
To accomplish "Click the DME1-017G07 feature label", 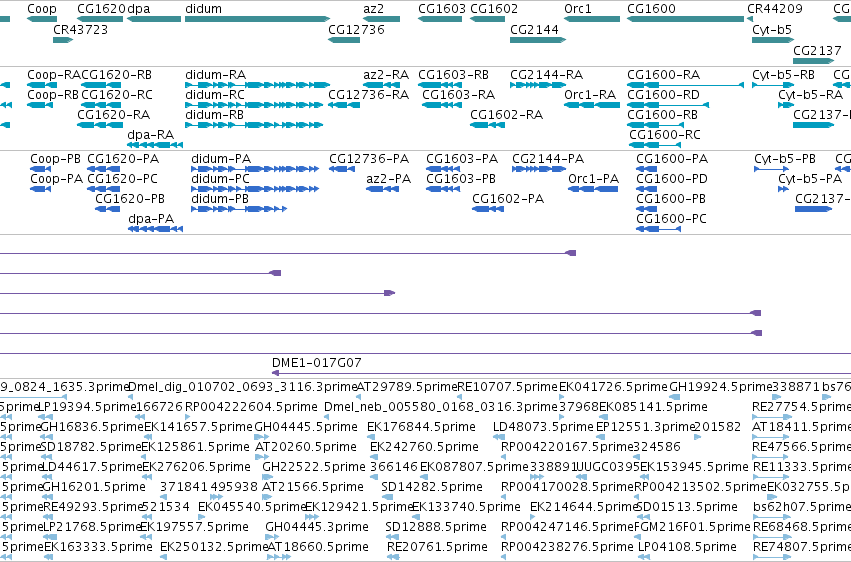I will (316, 363).
